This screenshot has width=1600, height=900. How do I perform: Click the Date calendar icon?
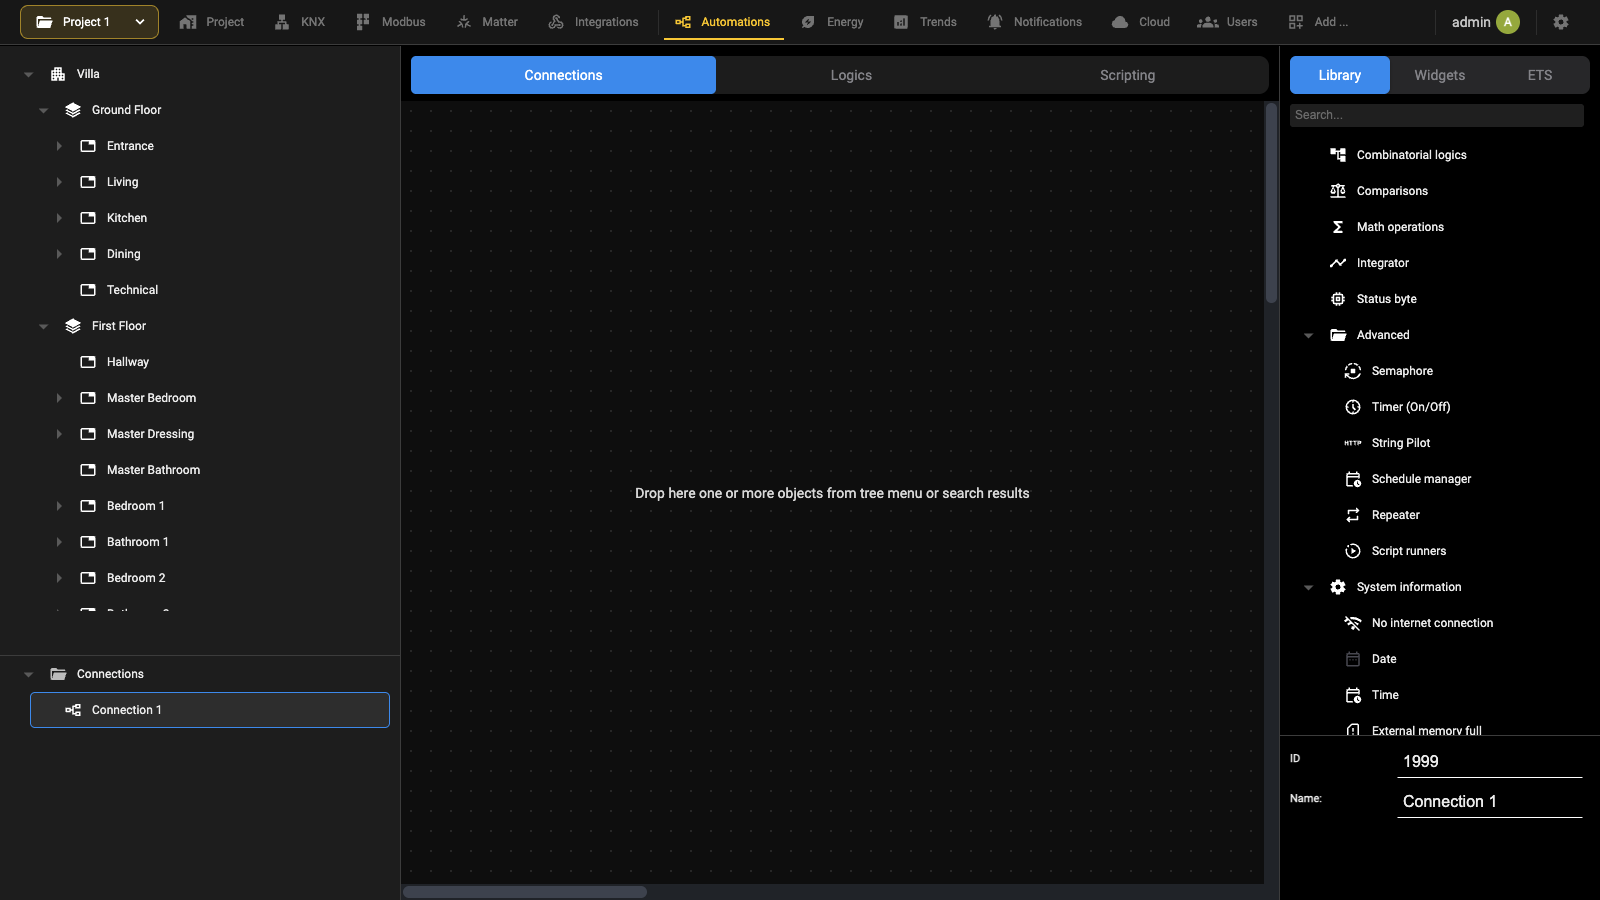coord(1353,659)
